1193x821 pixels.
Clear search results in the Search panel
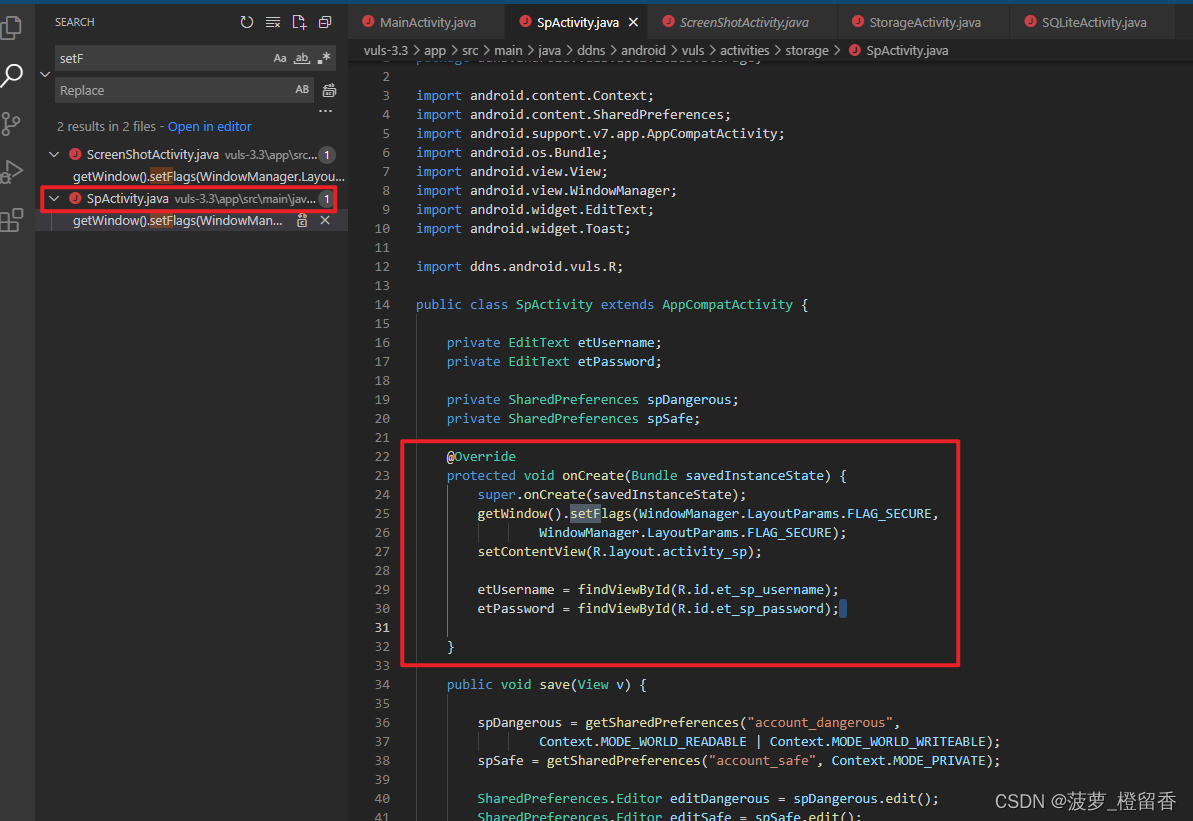tap(272, 22)
